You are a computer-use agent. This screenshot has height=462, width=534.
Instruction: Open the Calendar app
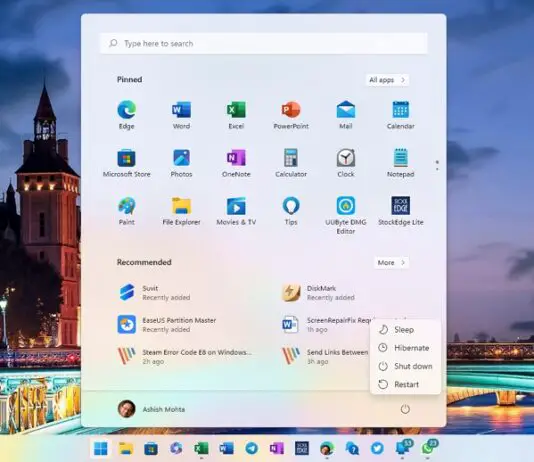tap(400, 115)
